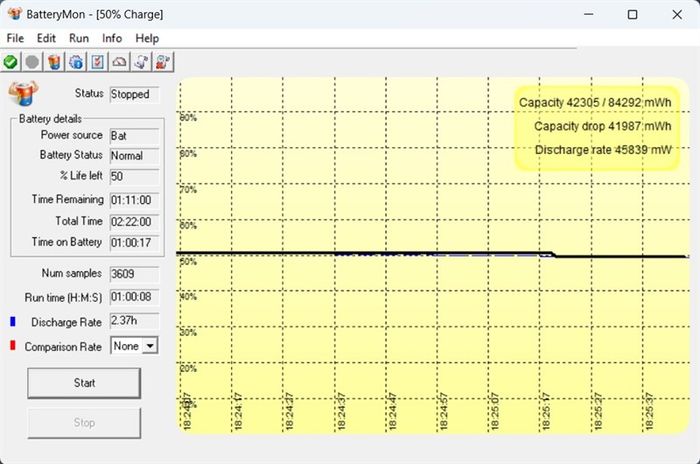Image resolution: width=700 pixels, height=464 pixels.
Task: Click Total Time value 02:22:00
Action: 134,222
